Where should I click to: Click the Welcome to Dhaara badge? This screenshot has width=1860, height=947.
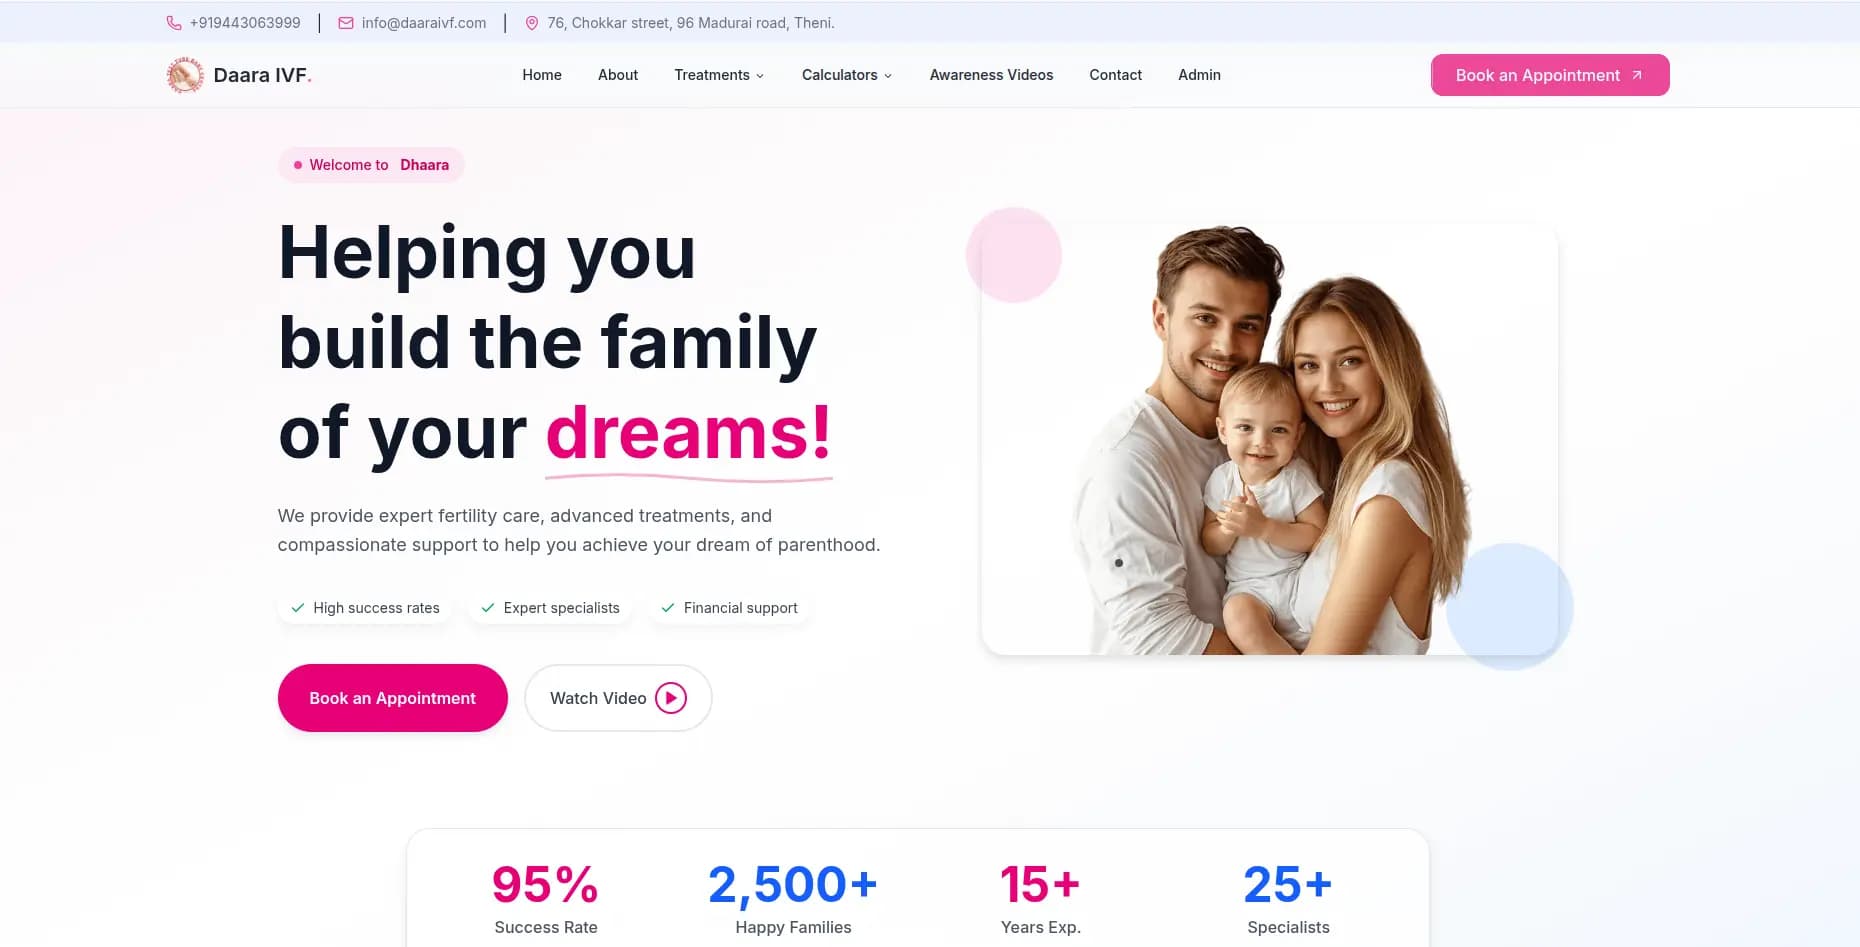tap(371, 165)
